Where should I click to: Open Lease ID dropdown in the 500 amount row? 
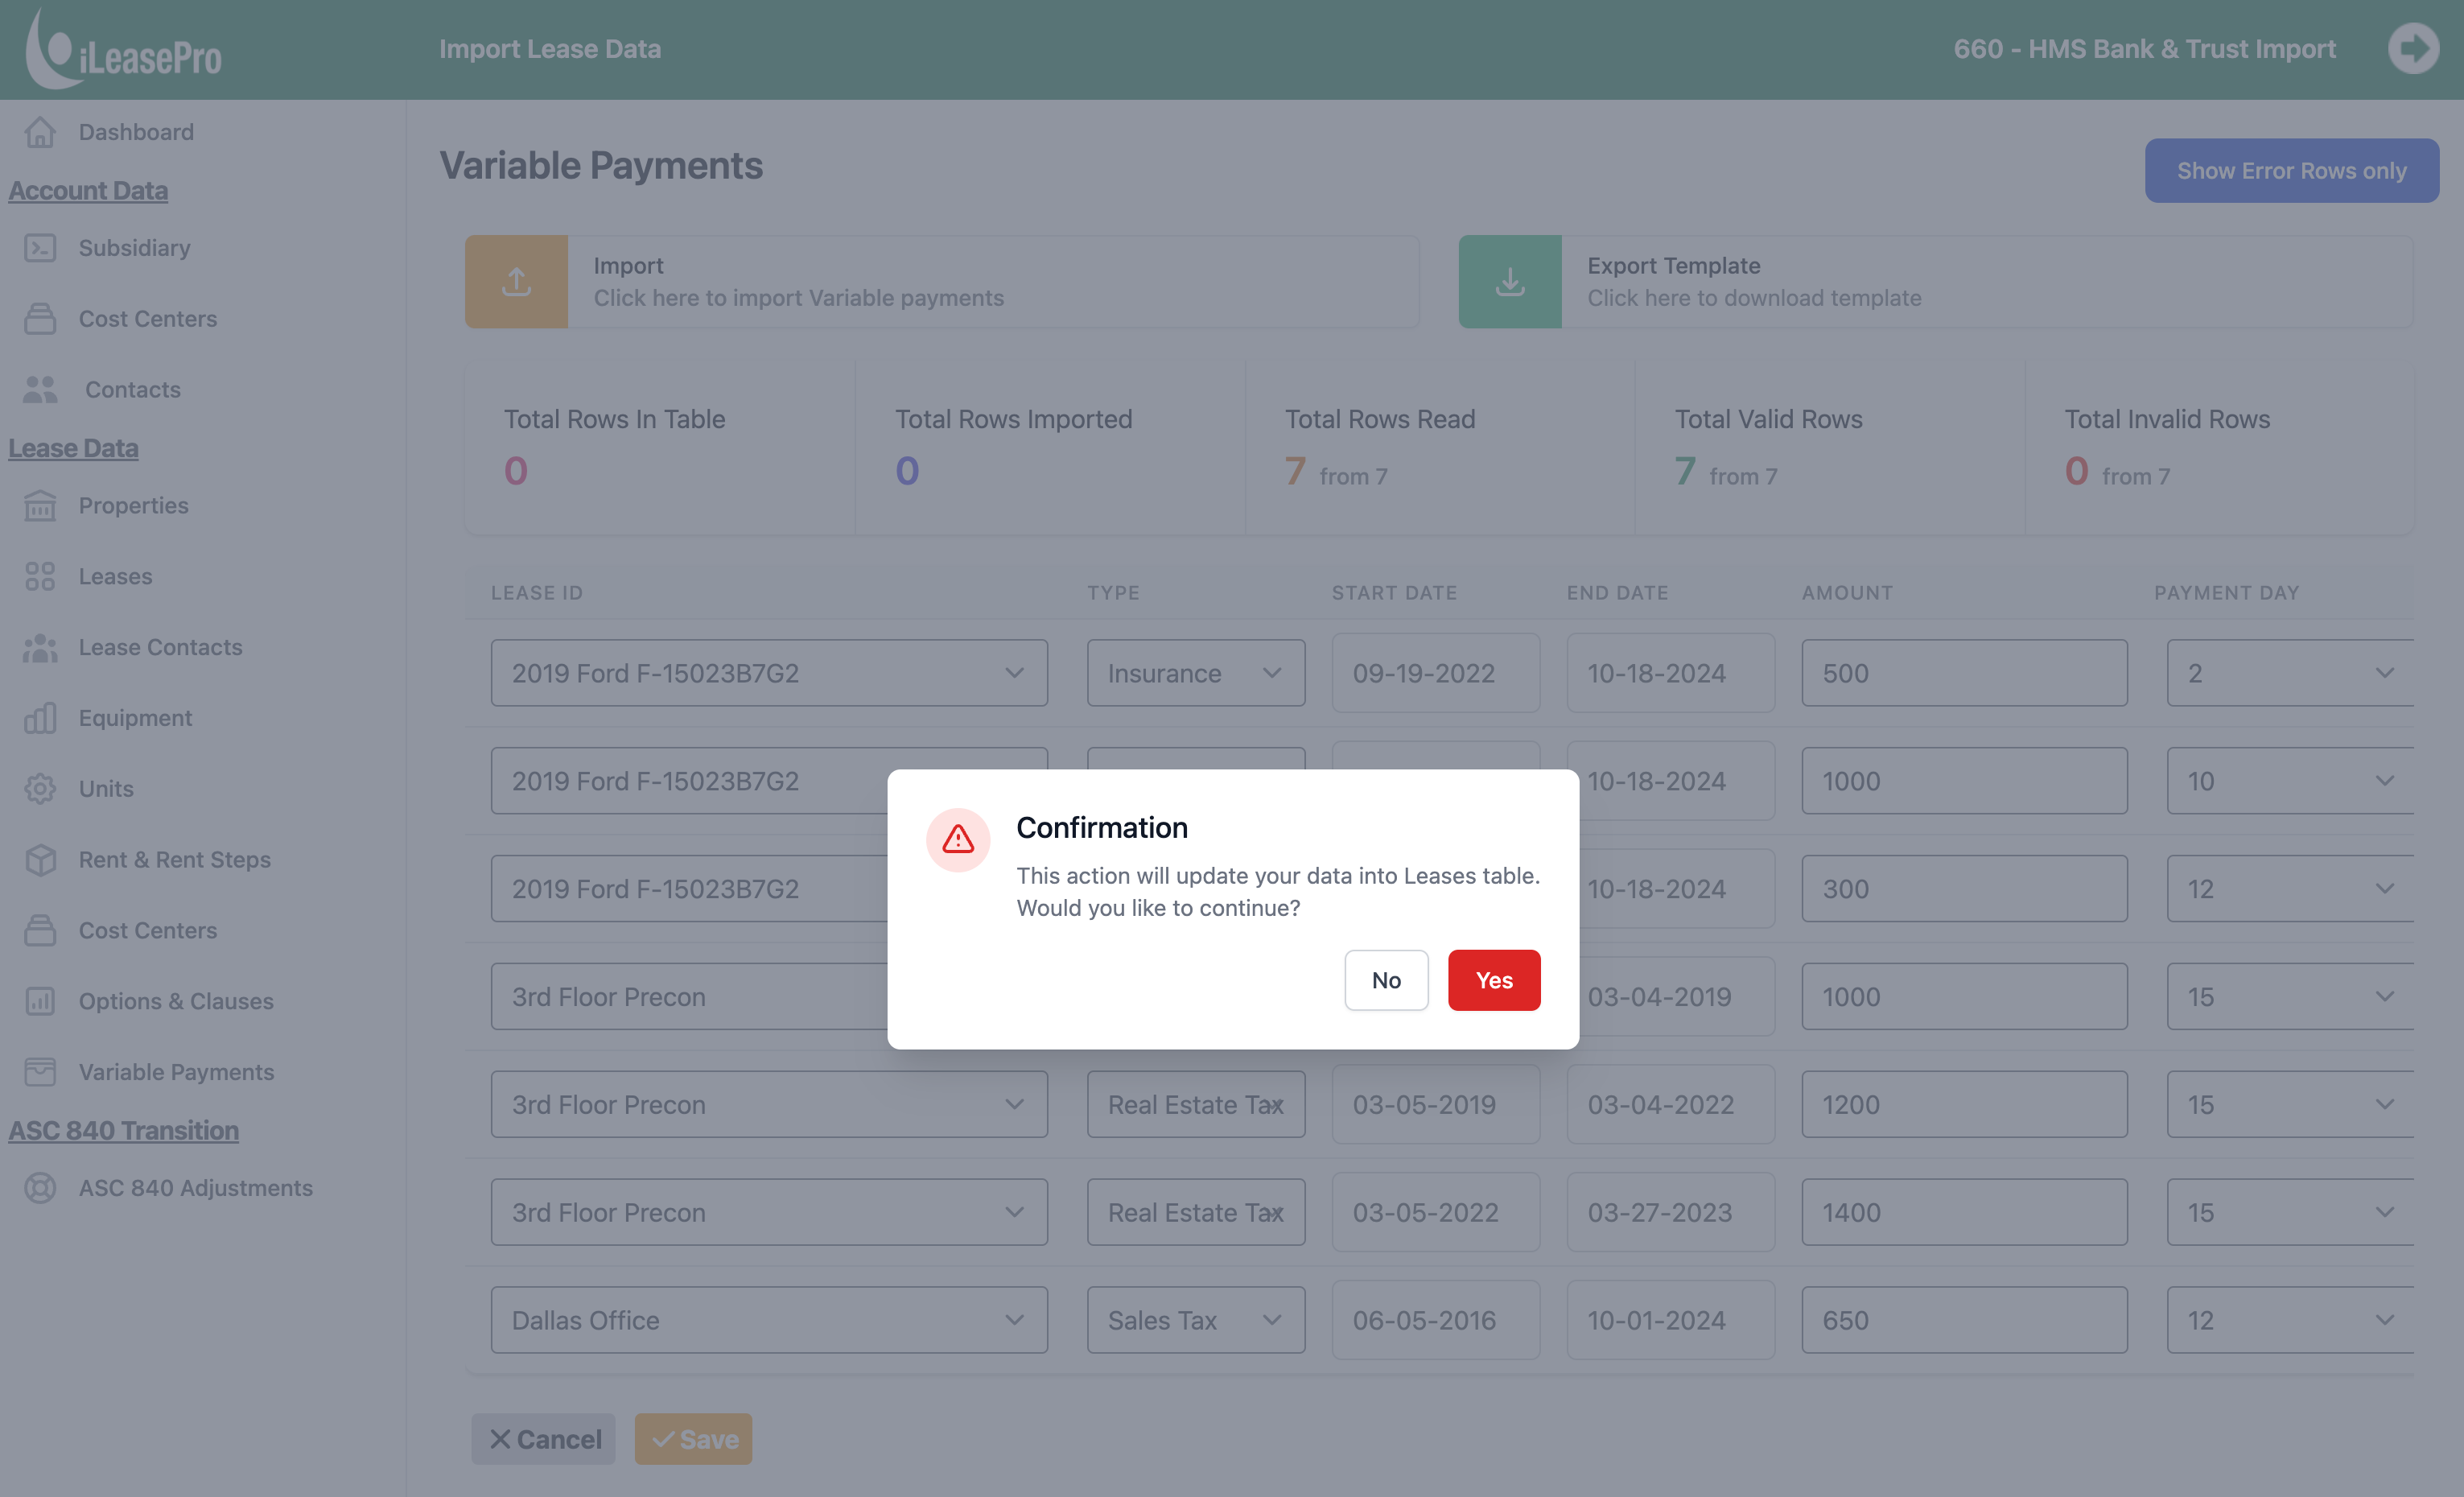point(769,673)
